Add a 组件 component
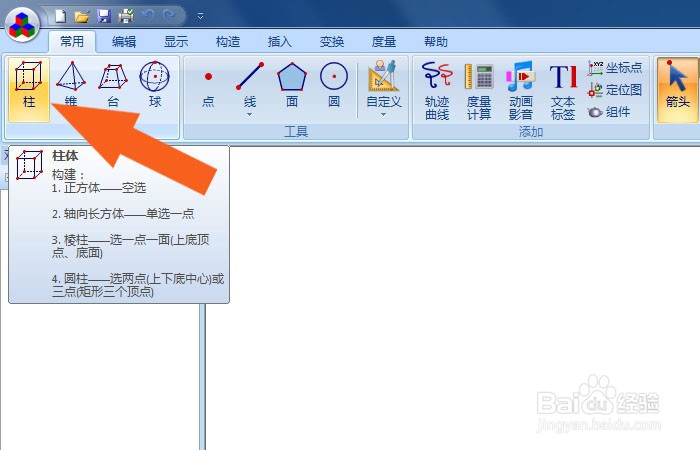The width and height of the screenshot is (700, 450). coord(609,112)
